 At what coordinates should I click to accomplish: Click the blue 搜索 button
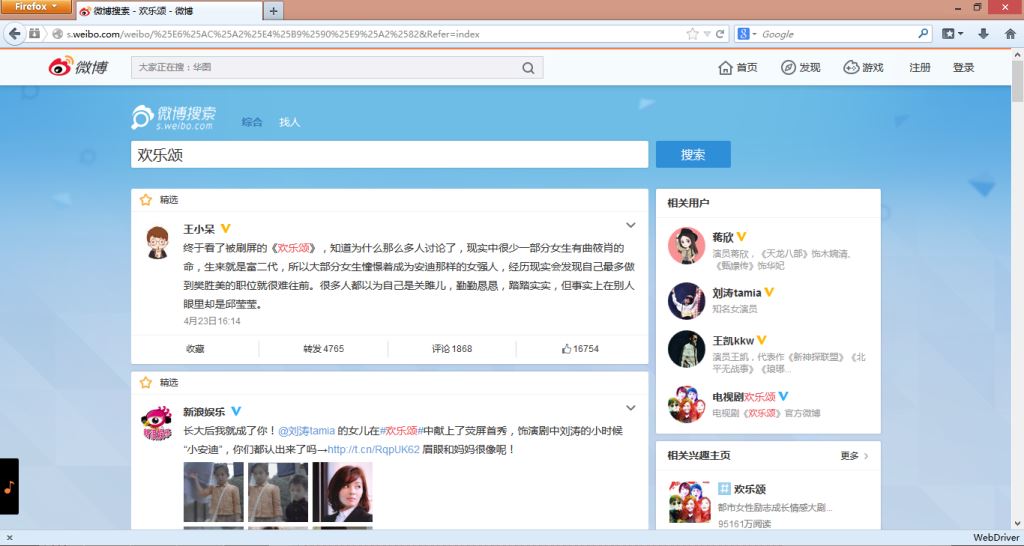pyautogui.click(x=693, y=155)
